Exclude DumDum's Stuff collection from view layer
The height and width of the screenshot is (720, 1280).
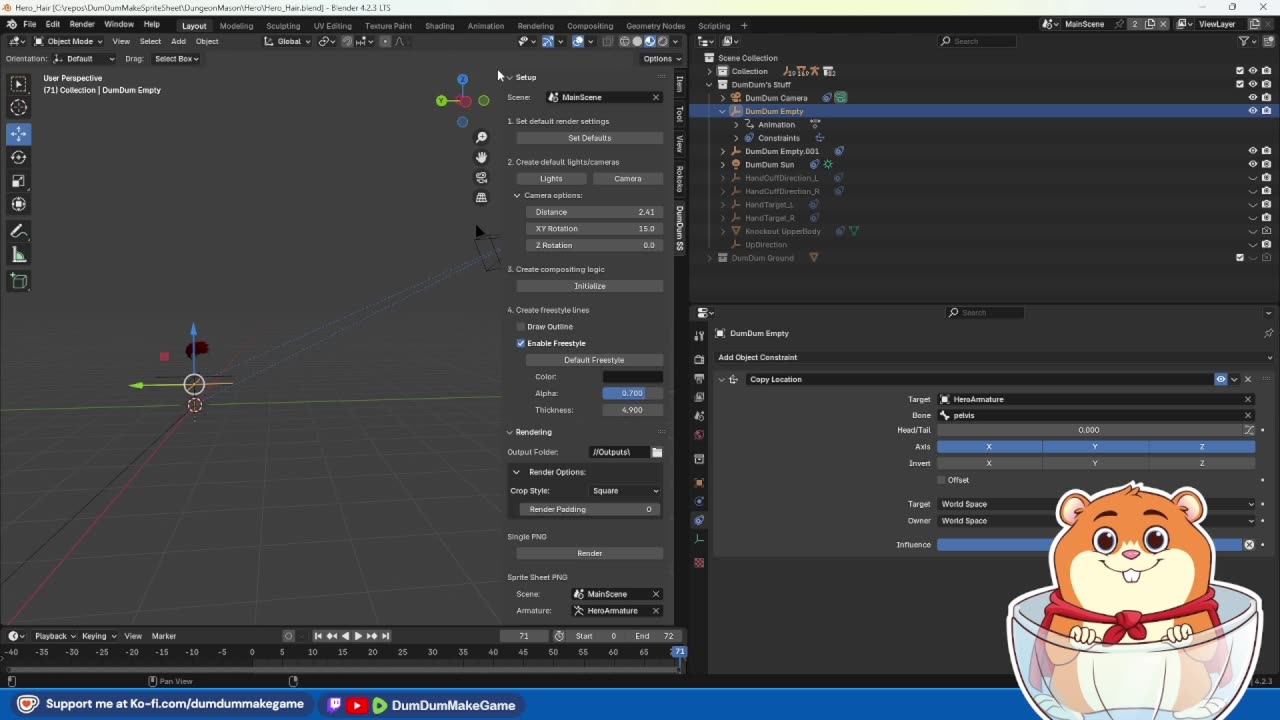pos(1240,84)
